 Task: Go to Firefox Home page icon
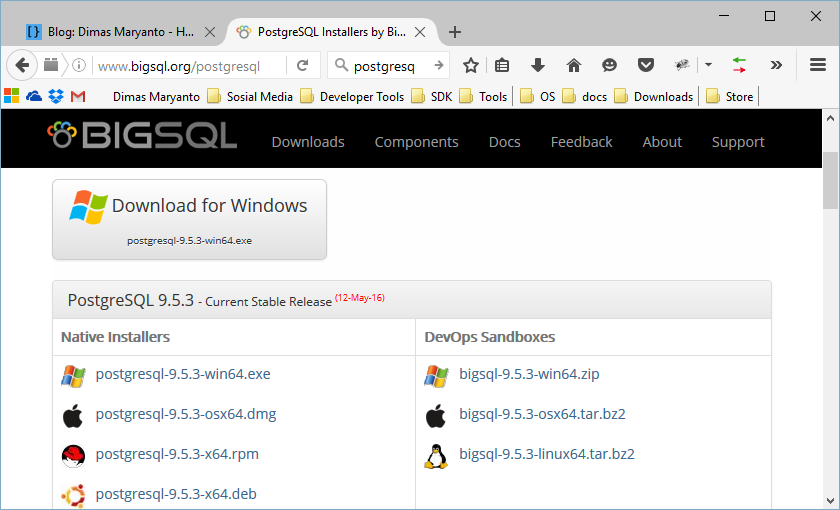coord(574,65)
